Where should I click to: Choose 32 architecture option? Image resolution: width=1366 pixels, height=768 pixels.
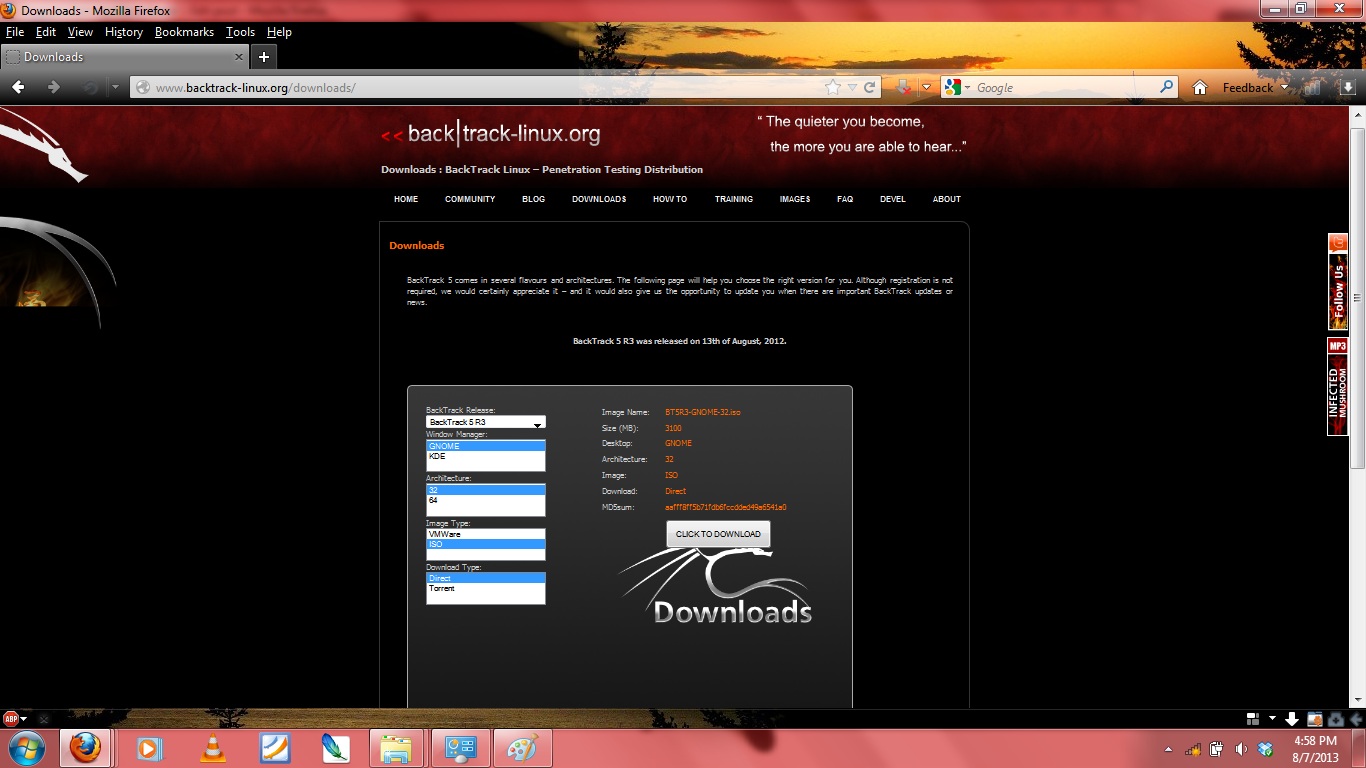tap(486, 490)
